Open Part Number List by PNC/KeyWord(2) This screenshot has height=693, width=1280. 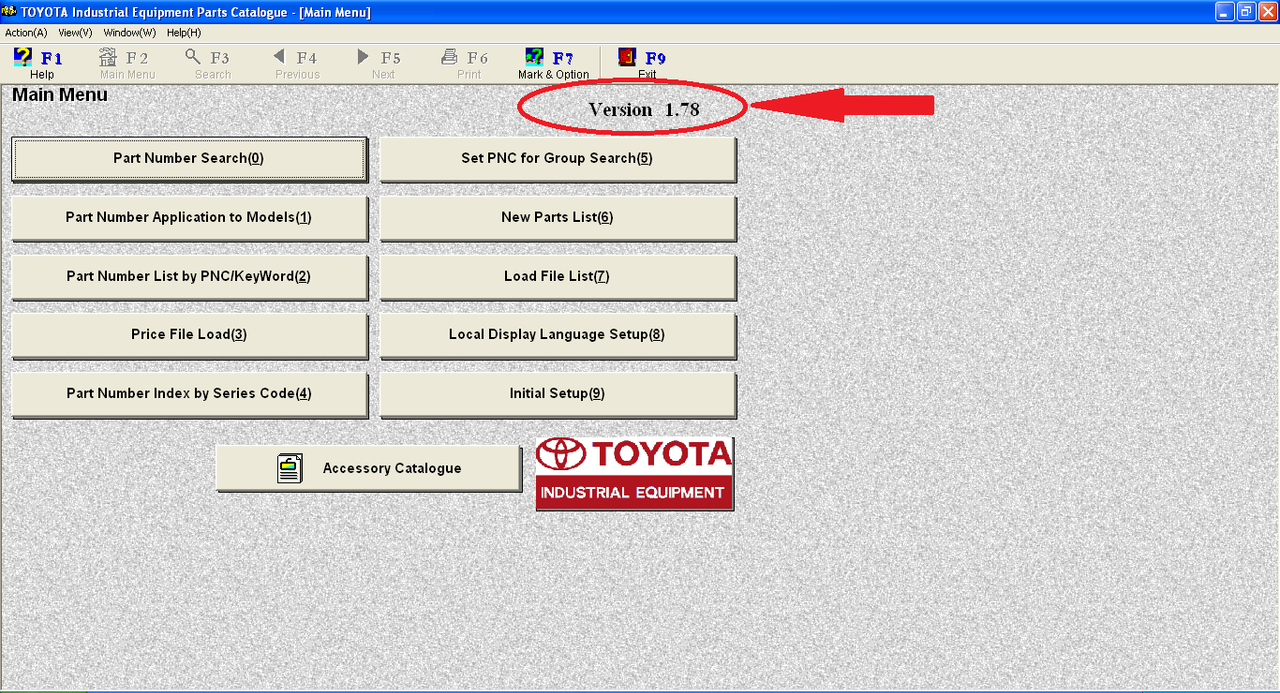[x=189, y=277]
